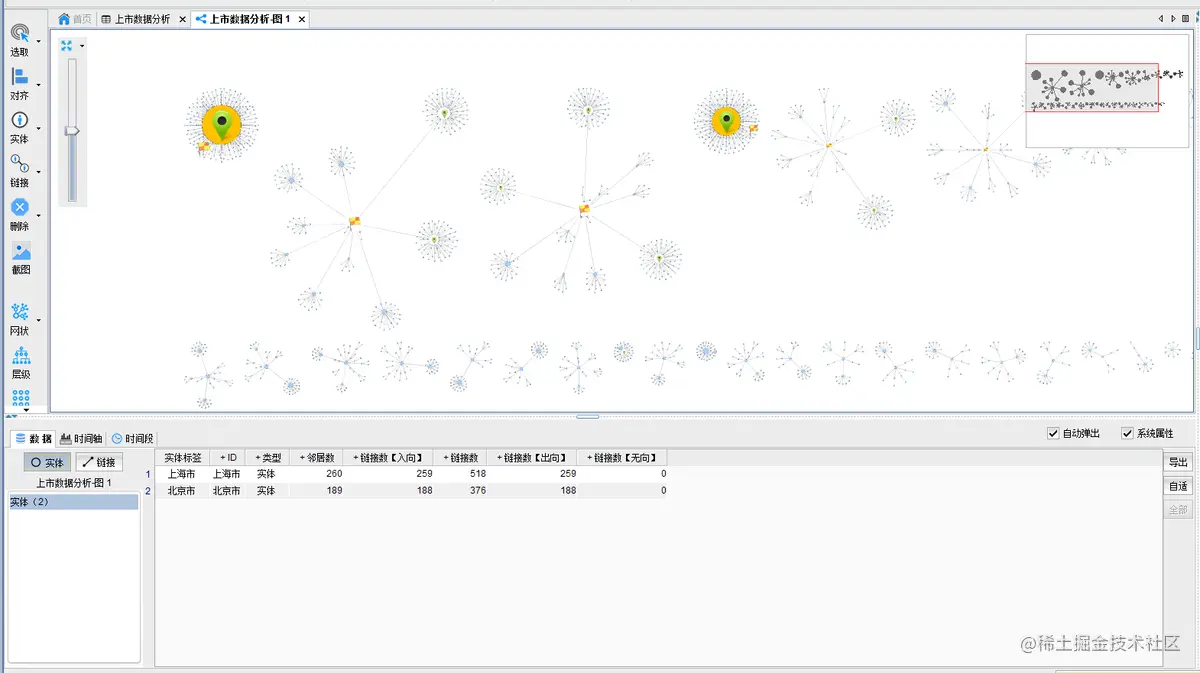Click the orange hub node of left cluster
Viewport: 1200px width, 673px height.
(354, 221)
